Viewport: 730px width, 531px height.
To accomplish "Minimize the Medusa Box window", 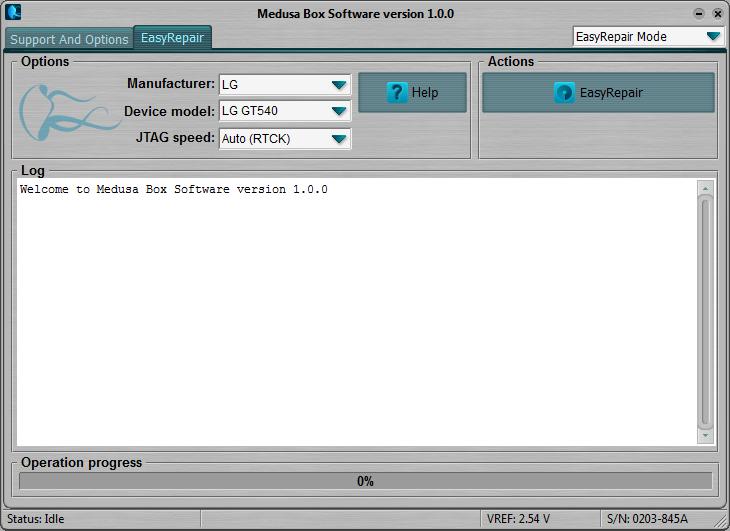I will 699,13.
